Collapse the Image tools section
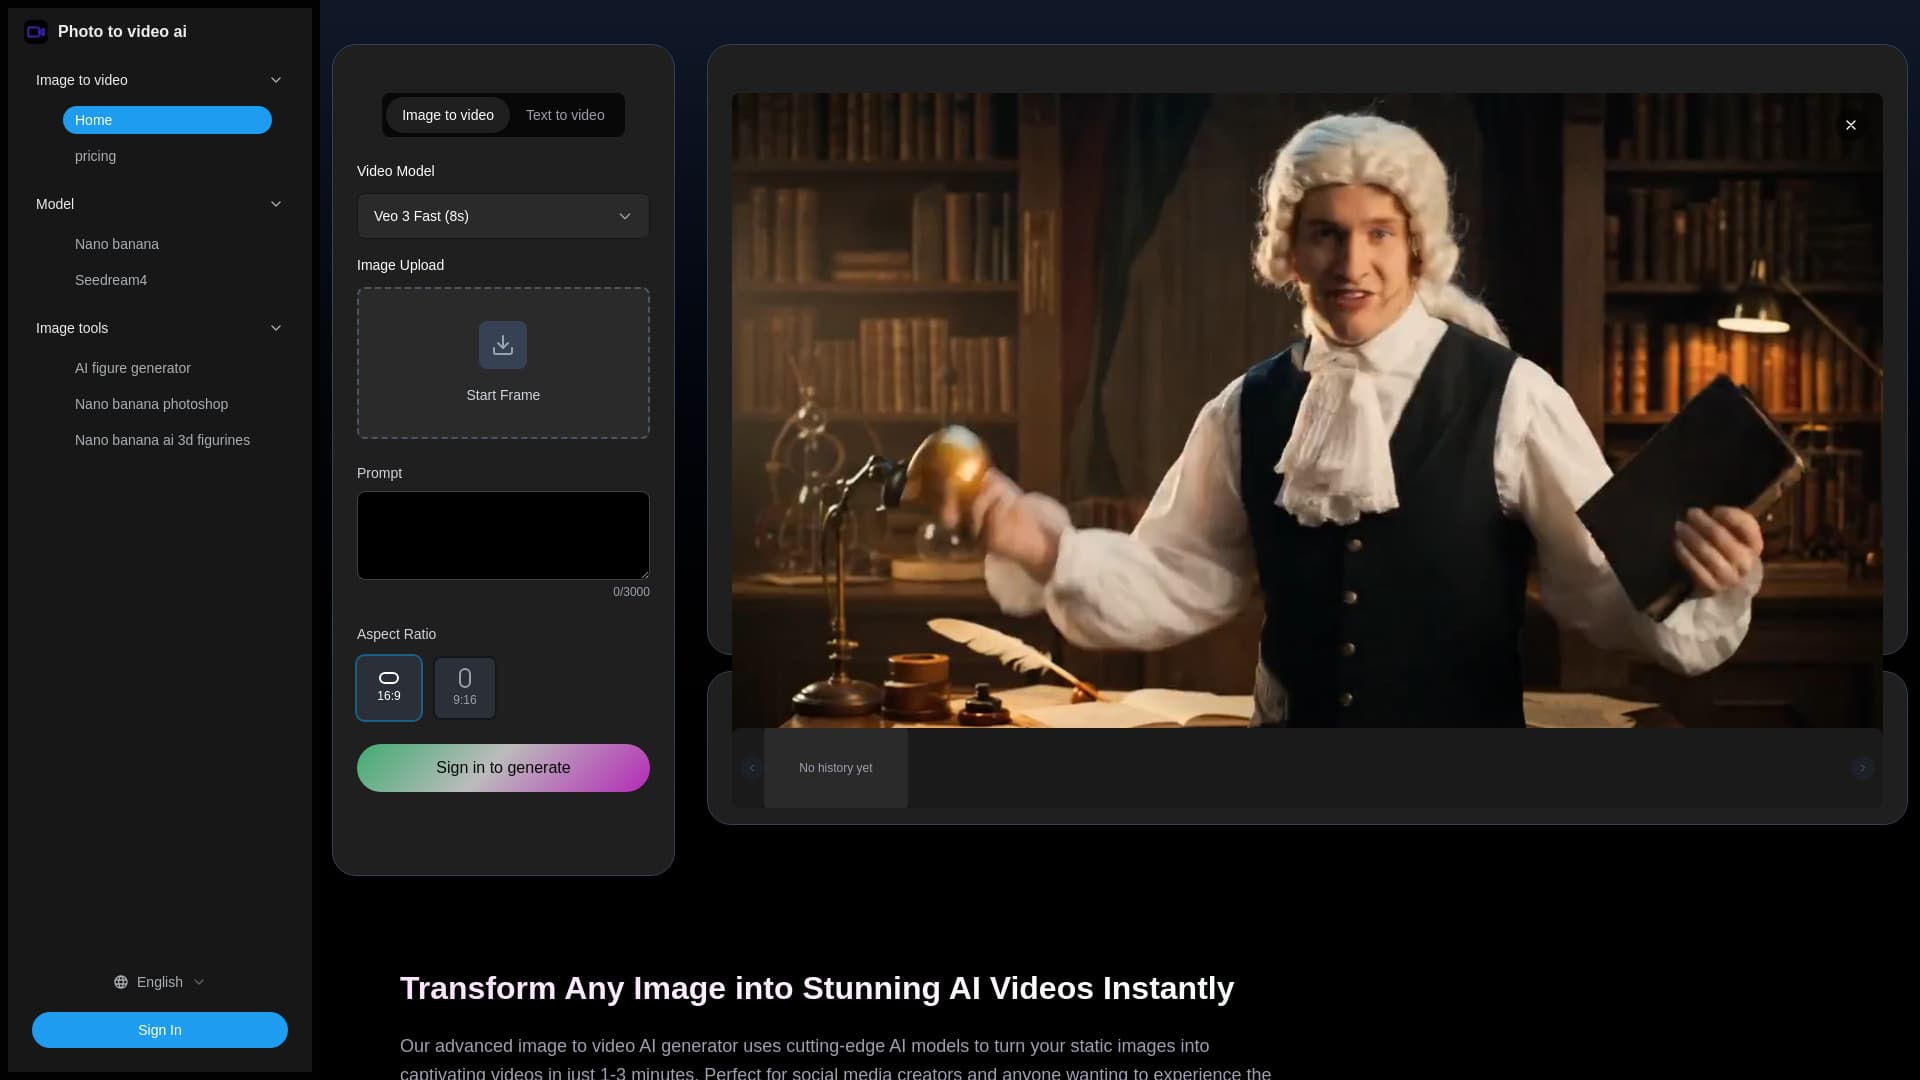Screen dimensions: 1920x1080 point(276,328)
